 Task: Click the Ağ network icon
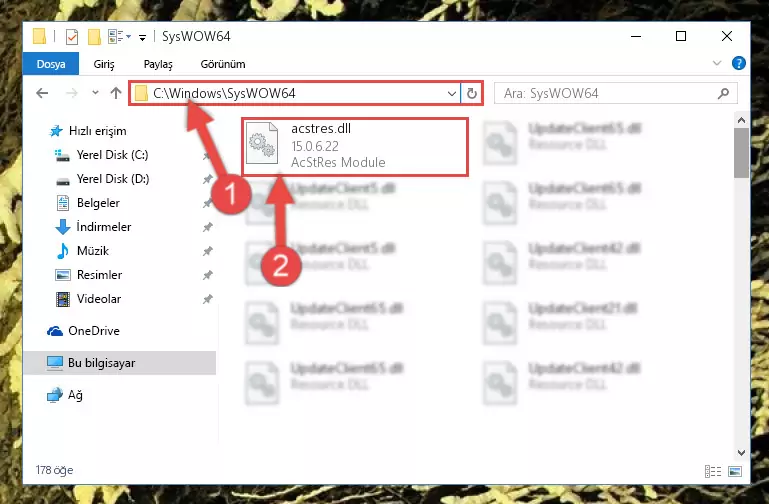55,395
